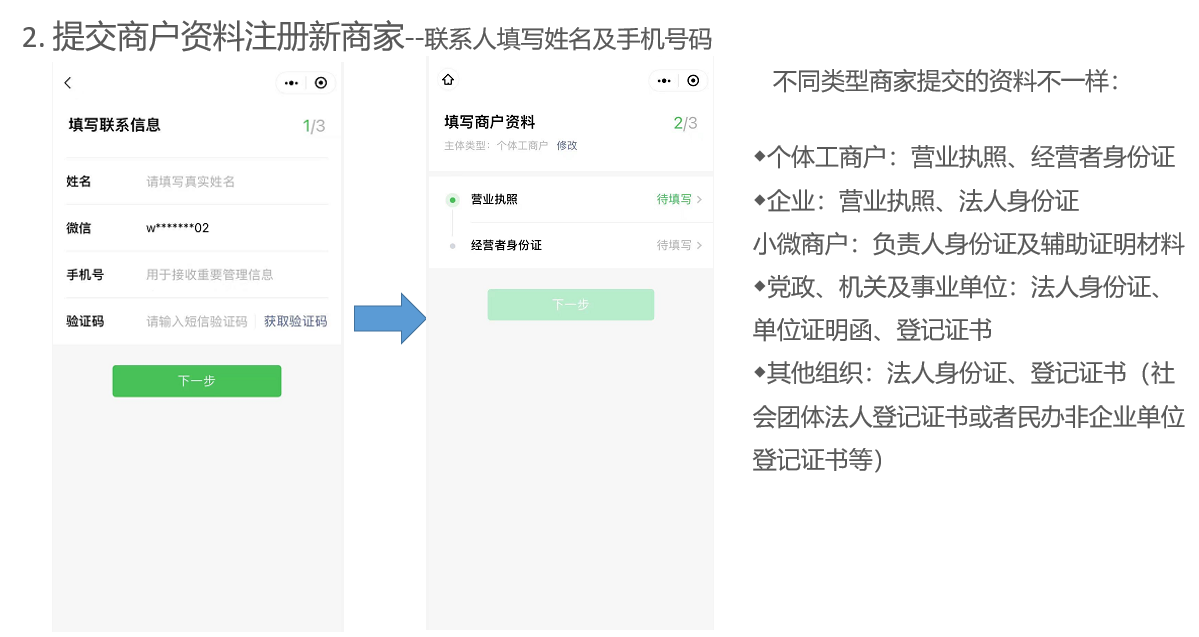Tap the home icon on merchant info screen
Screen dimensions: 1199x637
click(448, 80)
